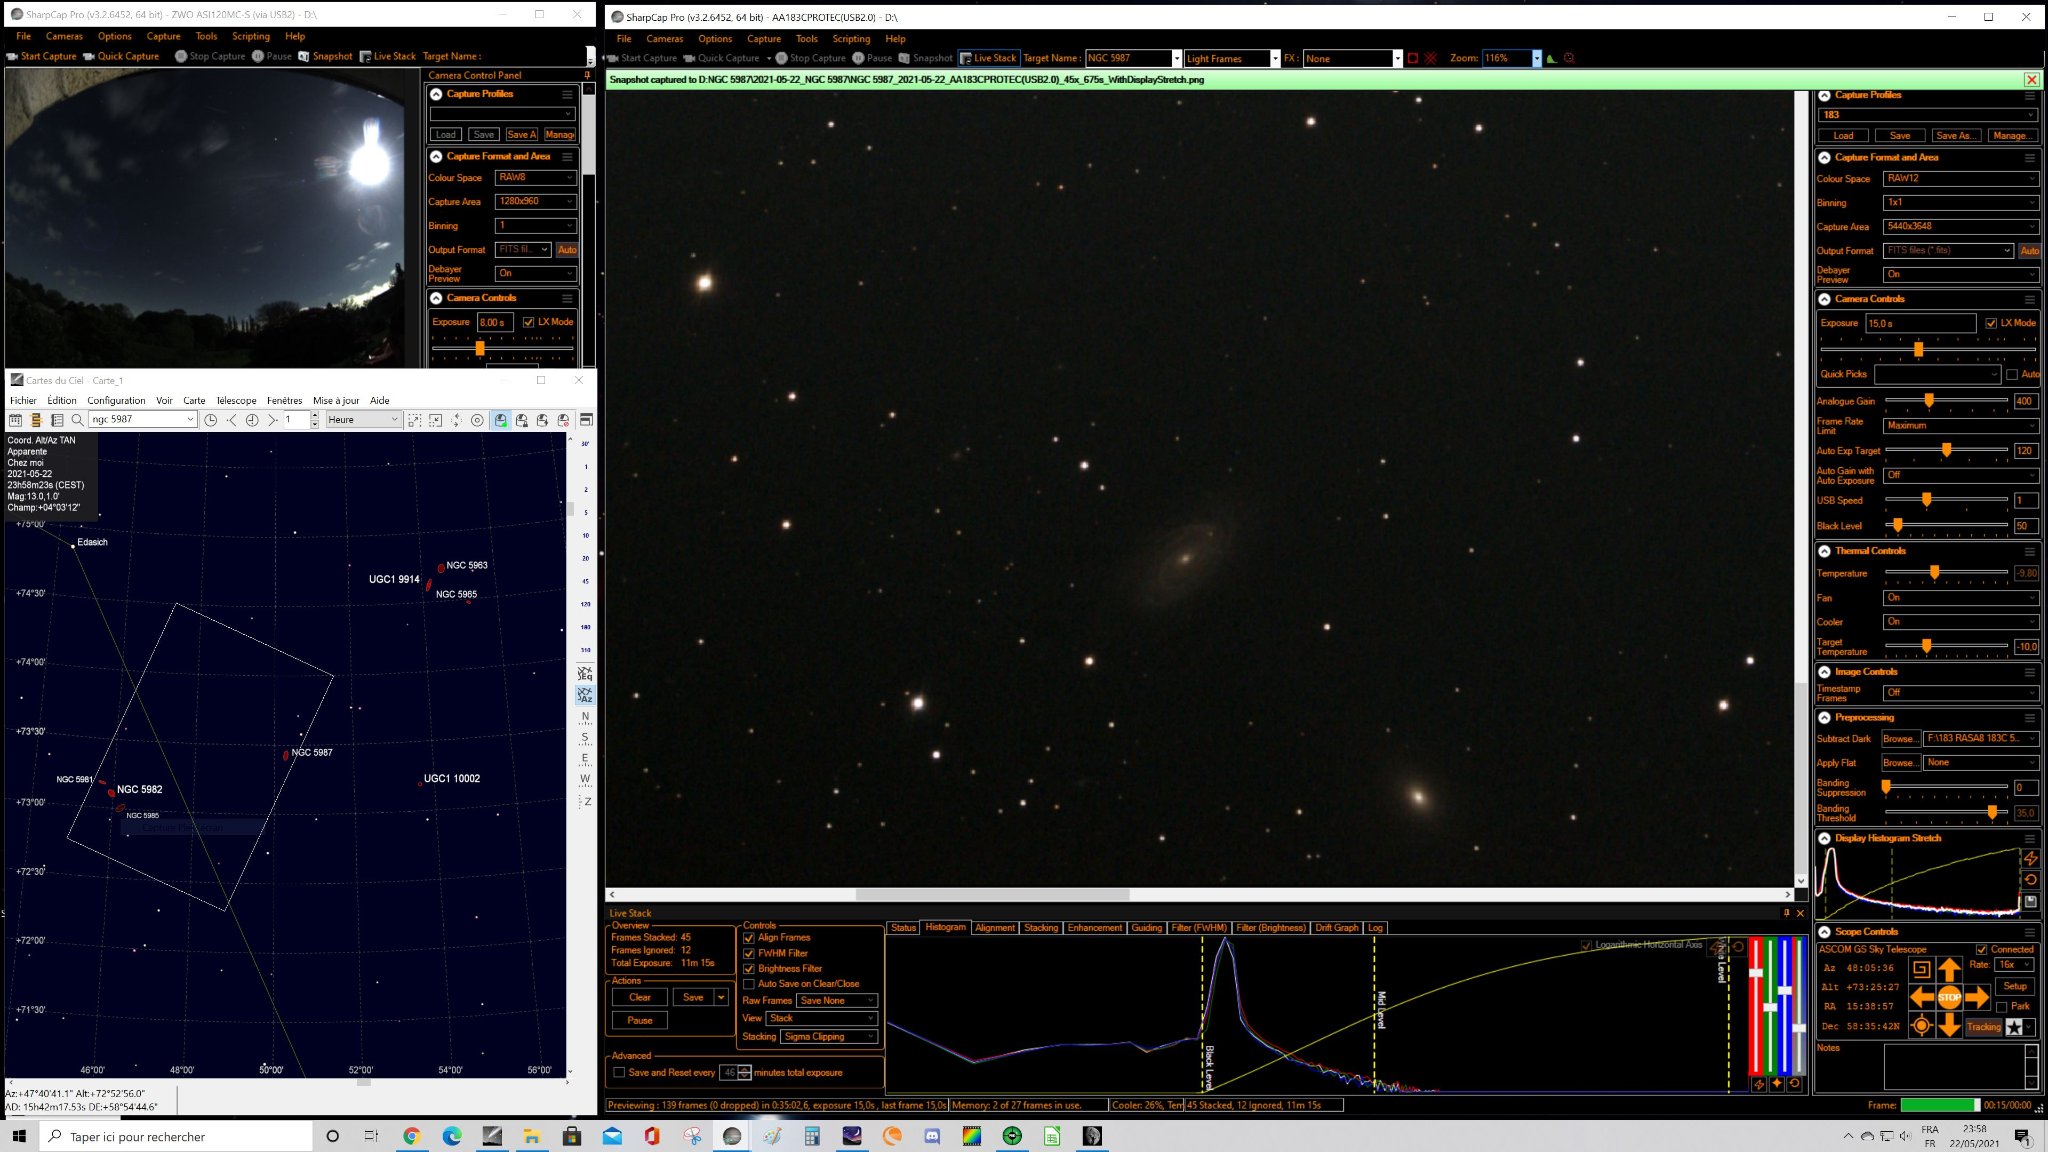Click the Tracking button
This screenshot has width=2048, height=1152.
tap(1984, 1027)
